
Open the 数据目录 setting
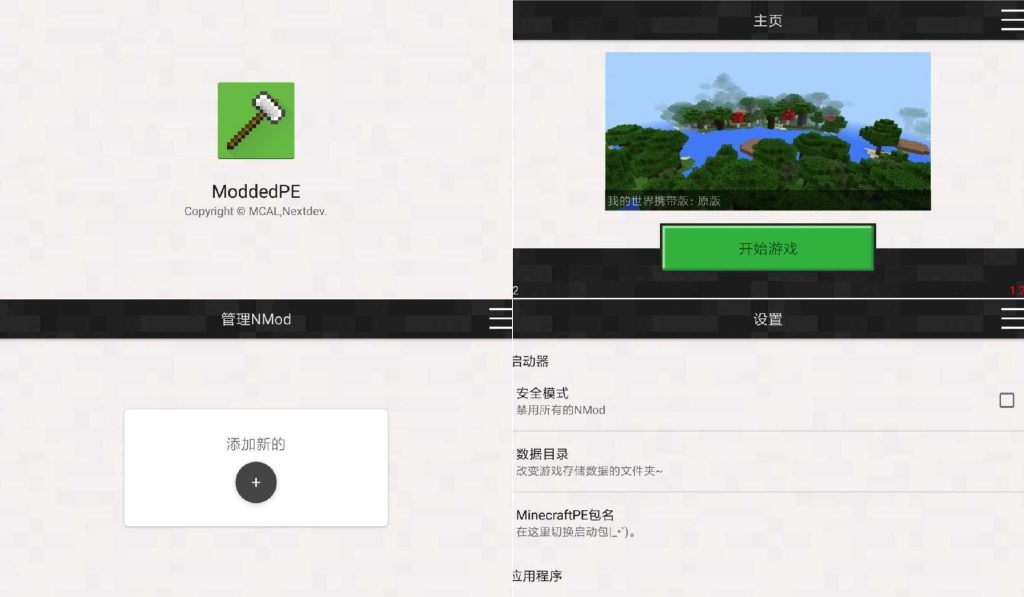(x=768, y=462)
